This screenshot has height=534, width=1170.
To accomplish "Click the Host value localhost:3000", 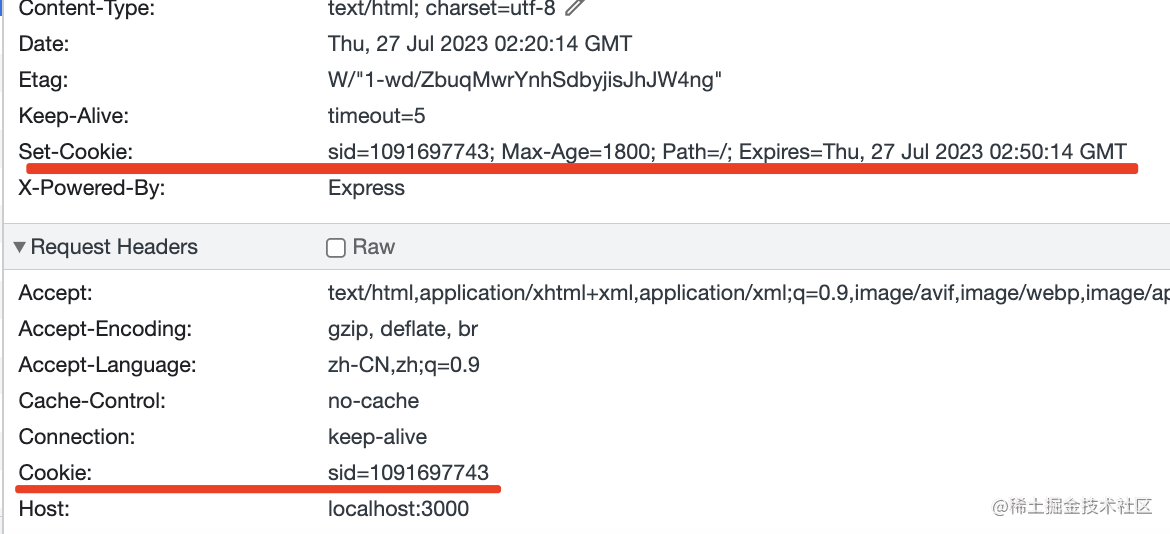I will click(398, 509).
